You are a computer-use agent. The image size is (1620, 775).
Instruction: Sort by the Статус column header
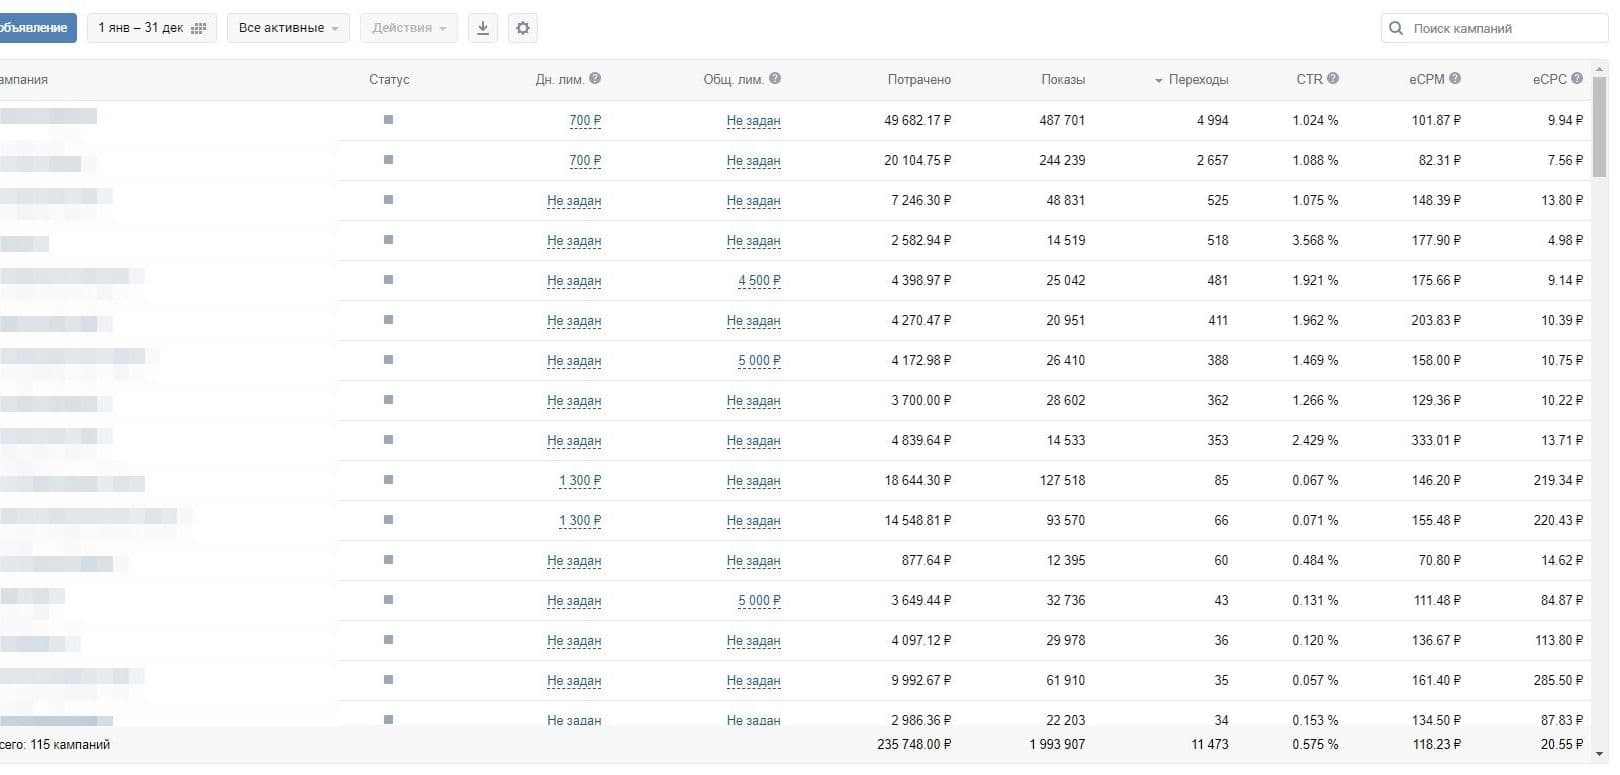[389, 79]
